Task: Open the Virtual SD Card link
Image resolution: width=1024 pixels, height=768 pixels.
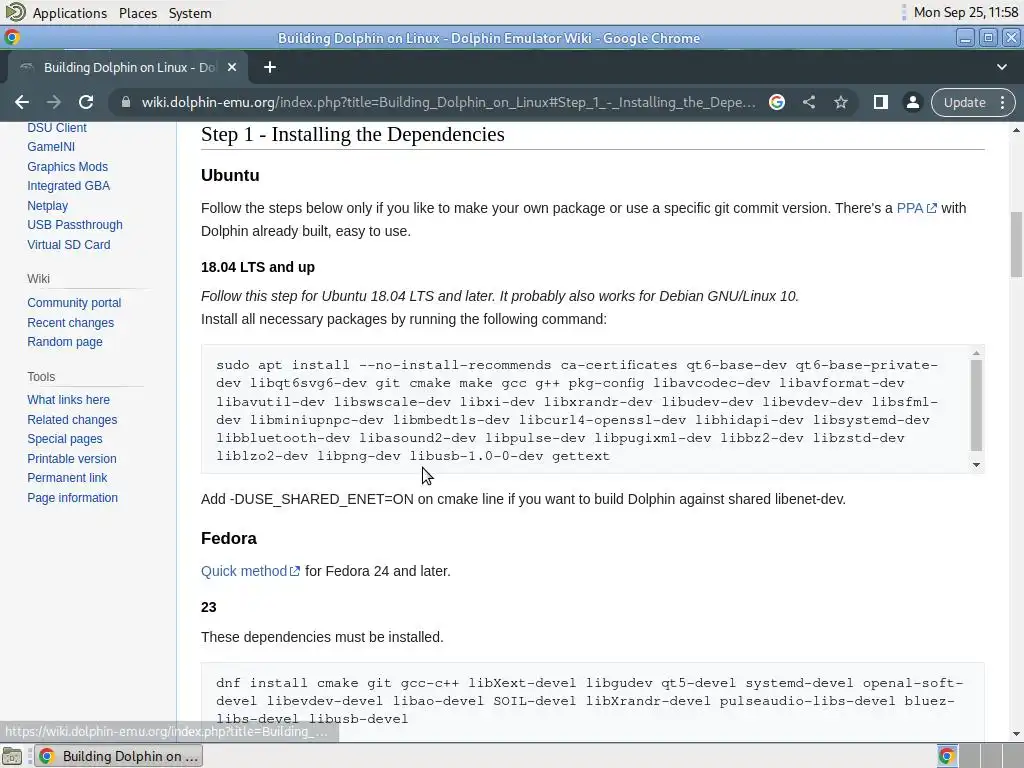Action: [x=69, y=245]
